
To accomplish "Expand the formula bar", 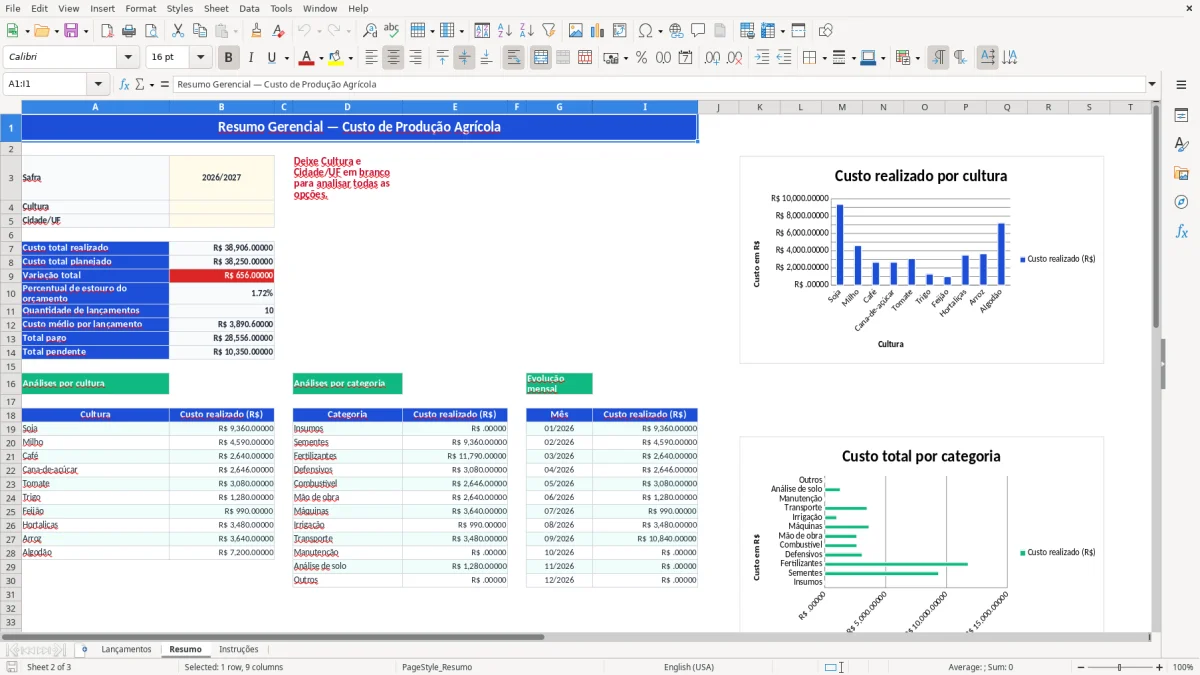I will tap(1152, 84).
